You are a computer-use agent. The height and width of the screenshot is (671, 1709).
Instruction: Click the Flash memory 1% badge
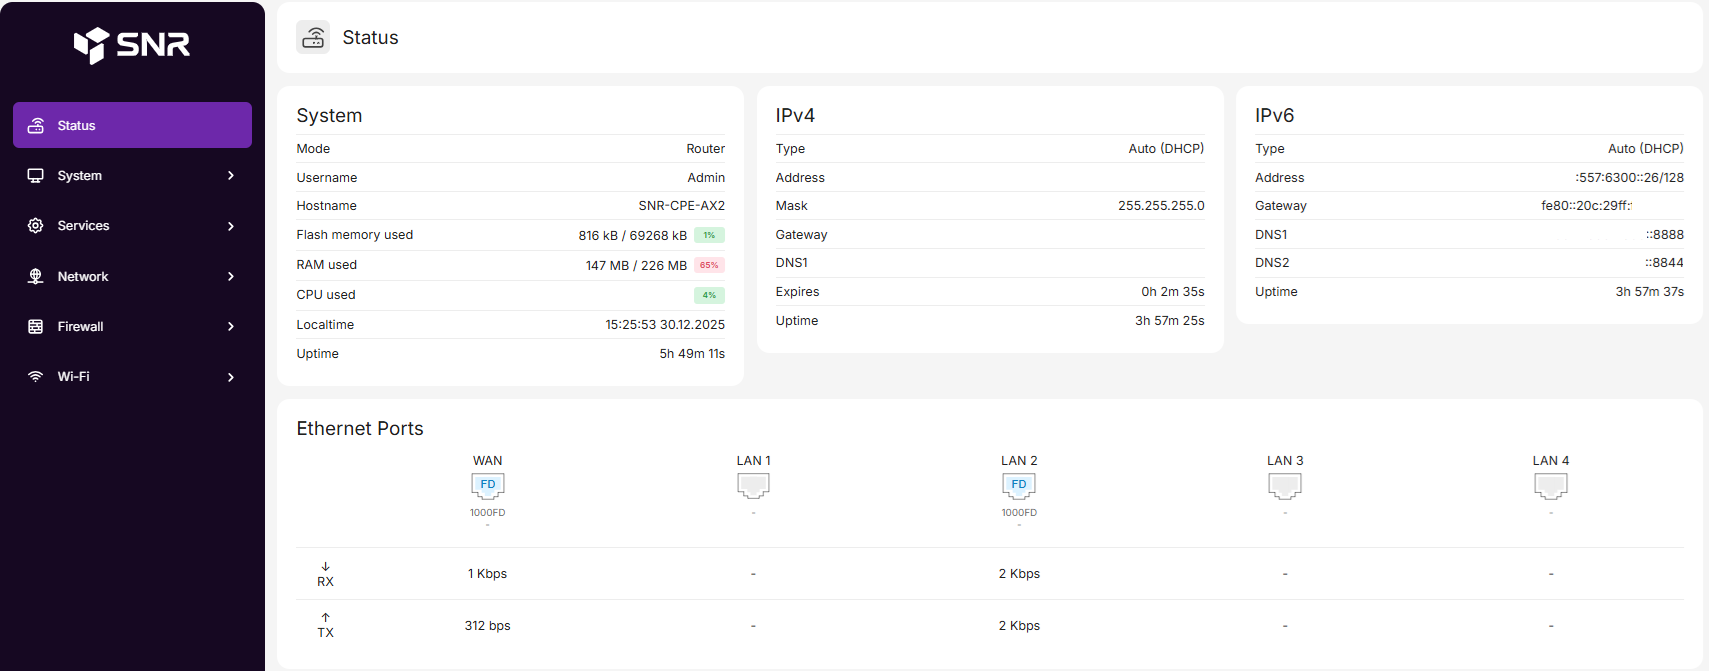tap(709, 235)
